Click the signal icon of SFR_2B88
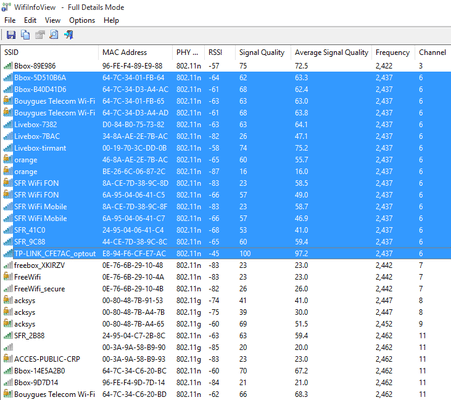This screenshot has width=451, height=400. pos(8,336)
